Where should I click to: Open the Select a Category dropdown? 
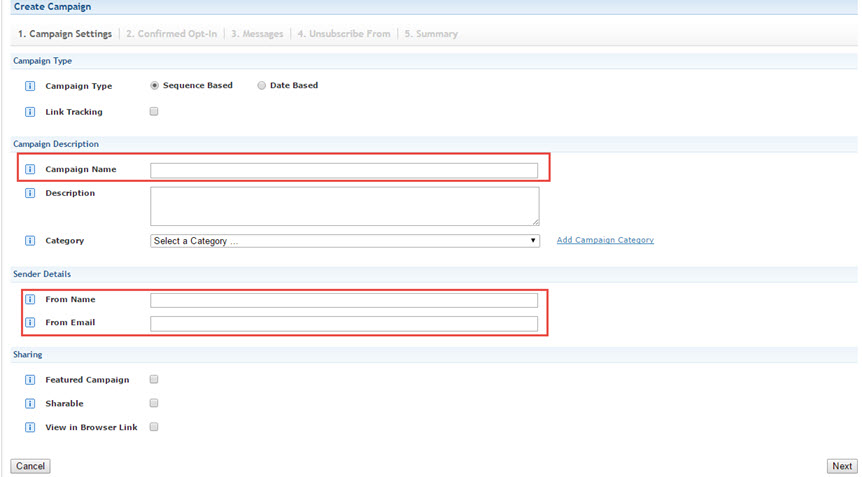344,241
